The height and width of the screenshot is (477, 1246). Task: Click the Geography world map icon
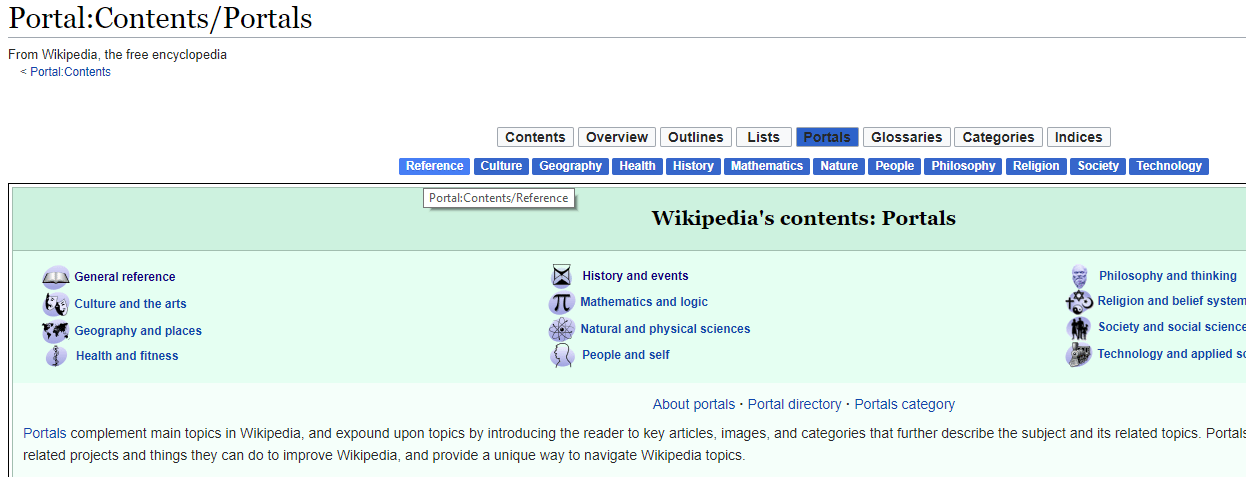pos(56,331)
